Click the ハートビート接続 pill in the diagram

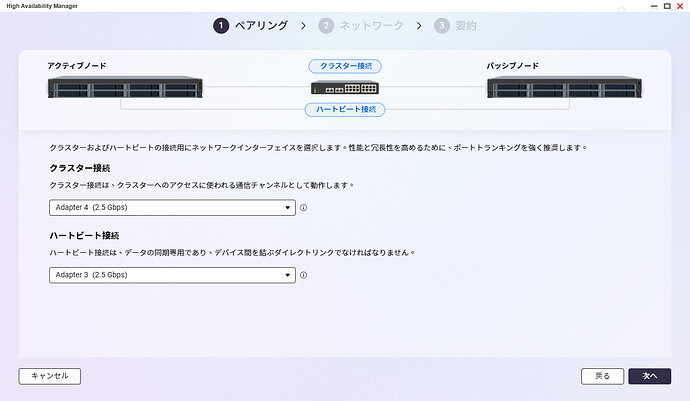point(345,109)
